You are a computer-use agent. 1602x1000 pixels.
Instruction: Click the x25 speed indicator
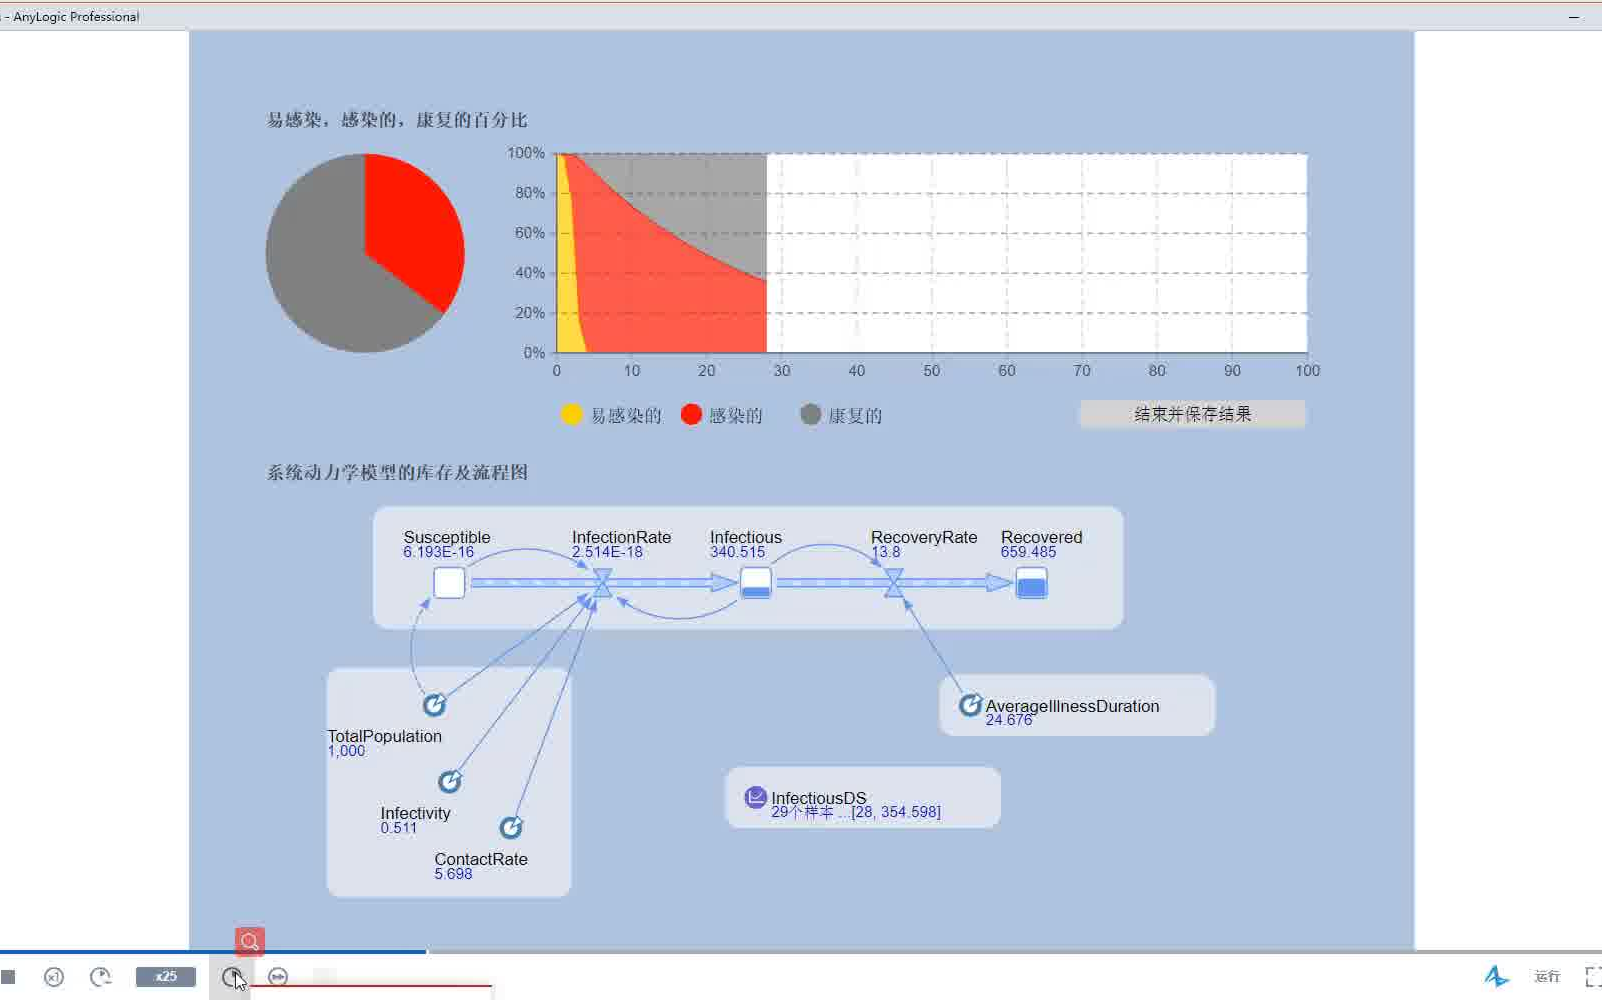pyautogui.click(x=164, y=977)
